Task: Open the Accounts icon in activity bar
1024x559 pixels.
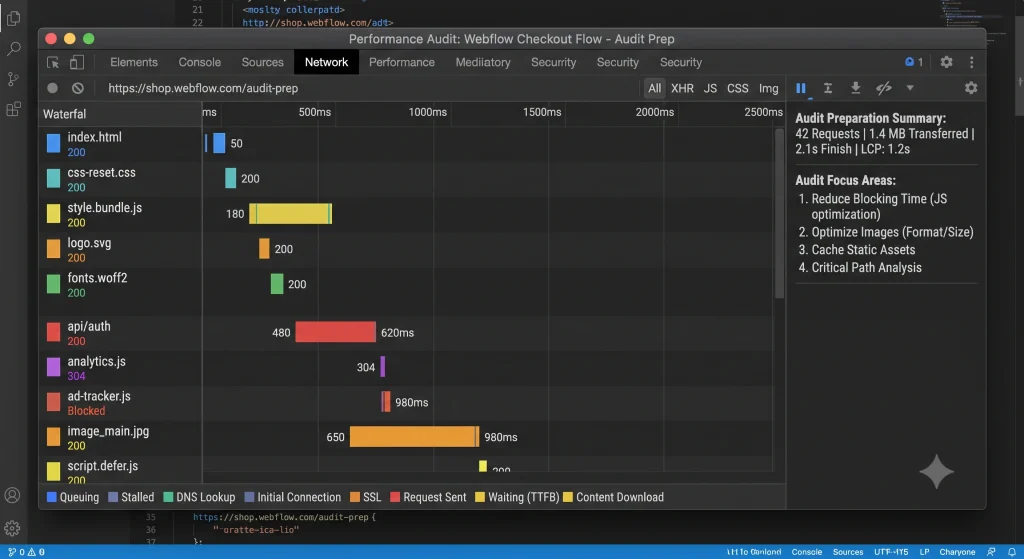Action: coord(12,496)
